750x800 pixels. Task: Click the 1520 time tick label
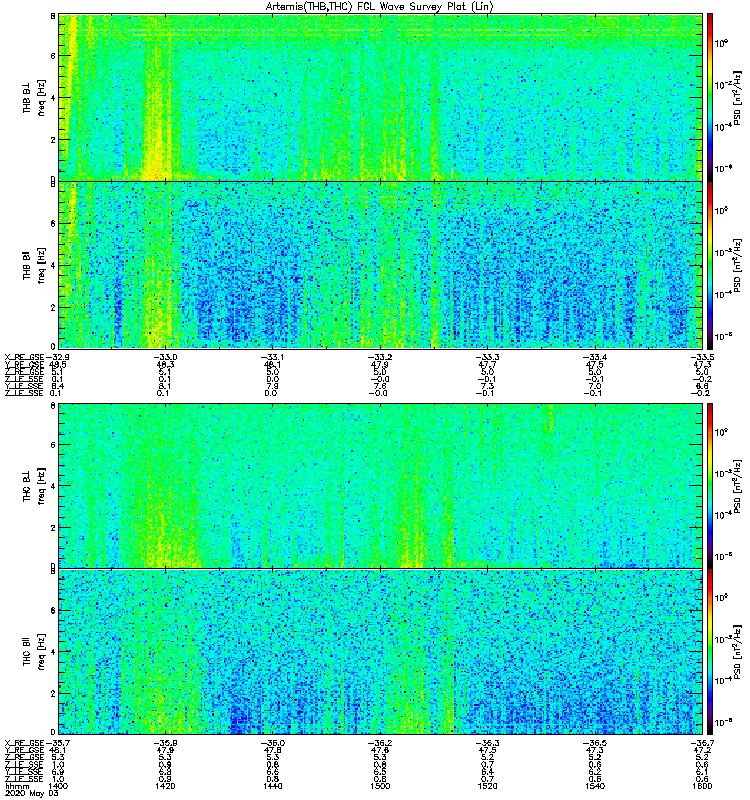coord(487,786)
